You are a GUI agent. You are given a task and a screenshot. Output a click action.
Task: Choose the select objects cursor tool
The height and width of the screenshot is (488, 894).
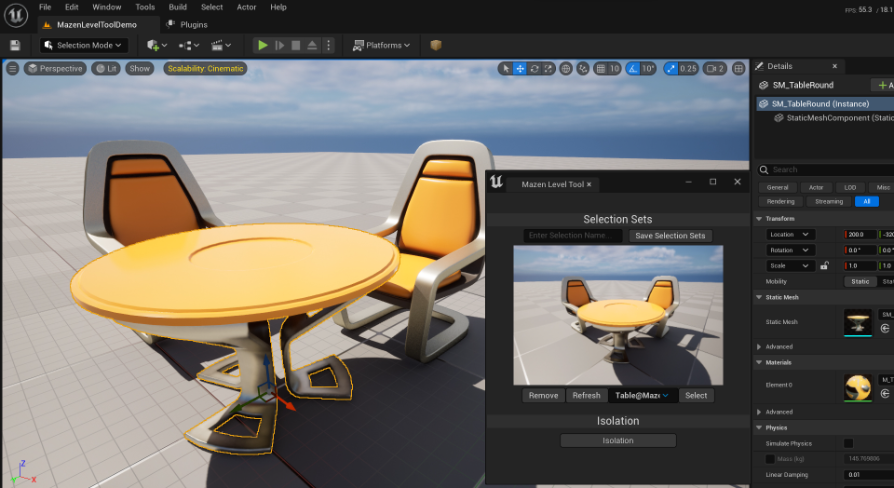coord(506,69)
